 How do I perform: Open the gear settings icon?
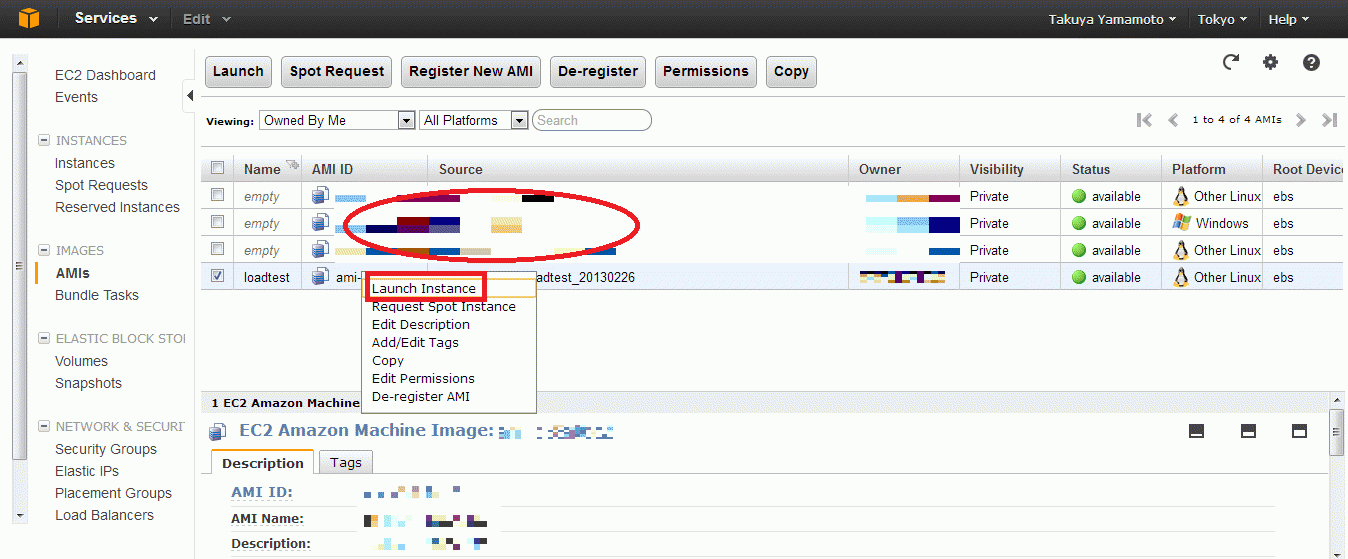pyautogui.click(x=1270, y=62)
